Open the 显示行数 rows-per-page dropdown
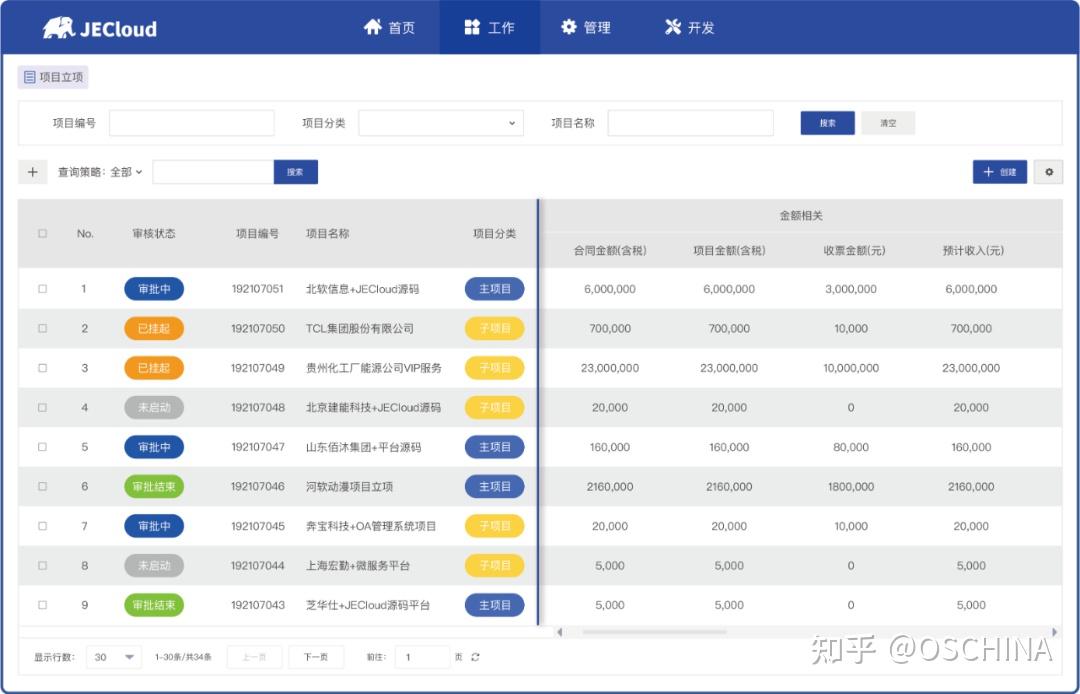This screenshot has width=1080, height=694. click(113, 657)
